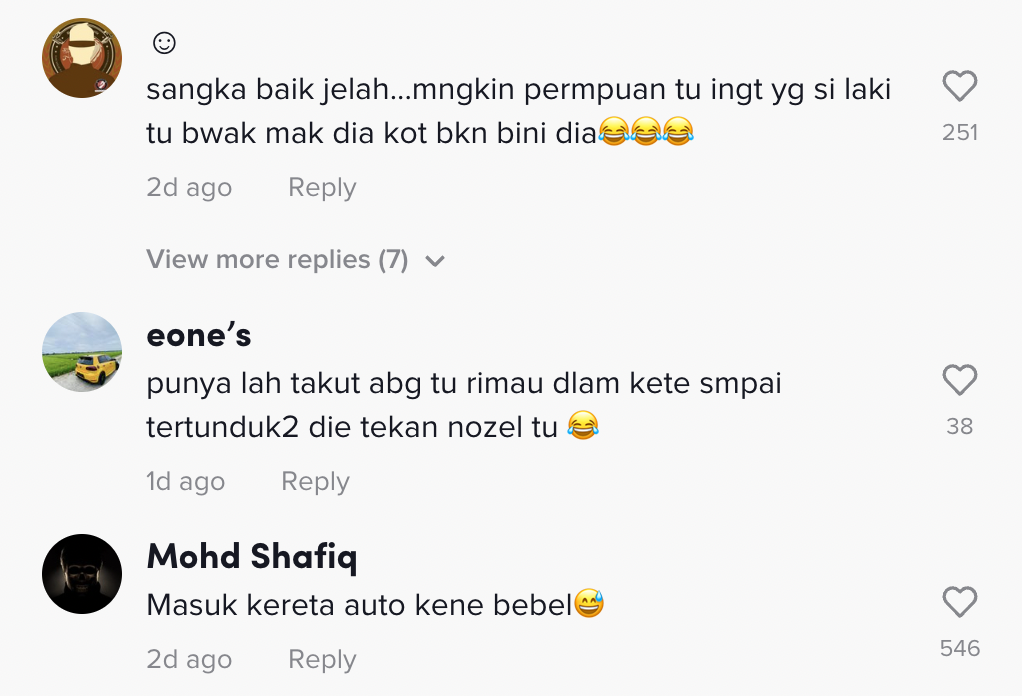Like eone's comment about the nozel
The width and height of the screenshot is (1022, 696).
pyautogui.click(x=959, y=381)
